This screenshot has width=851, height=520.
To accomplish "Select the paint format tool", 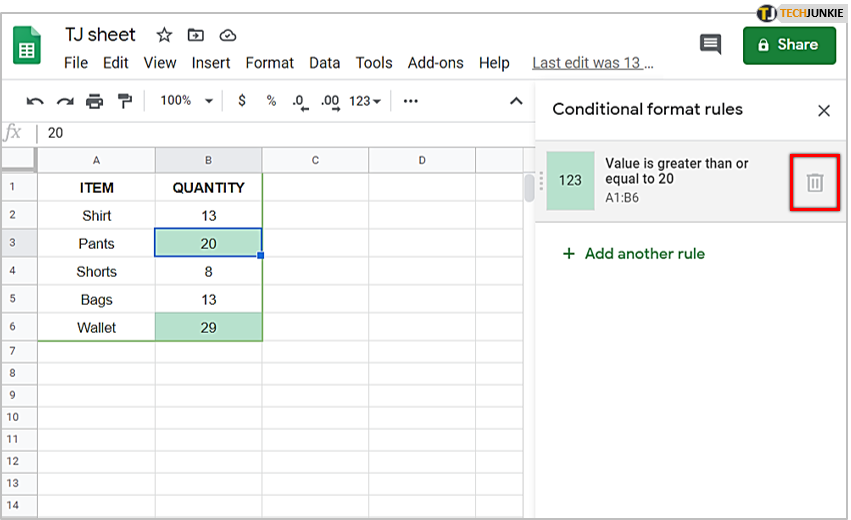I will [125, 101].
